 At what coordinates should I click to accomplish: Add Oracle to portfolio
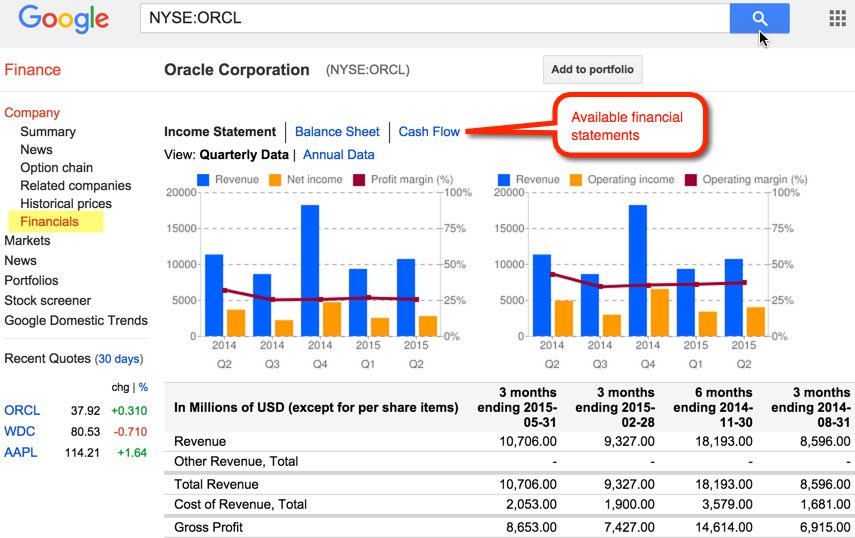pyautogui.click(x=592, y=69)
